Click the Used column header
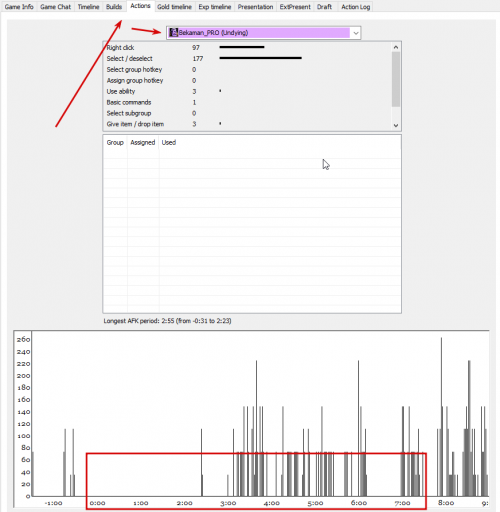Image resolution: width=500 pixels, height=512 pixels. pyautogui.click(x=169, y=143)
